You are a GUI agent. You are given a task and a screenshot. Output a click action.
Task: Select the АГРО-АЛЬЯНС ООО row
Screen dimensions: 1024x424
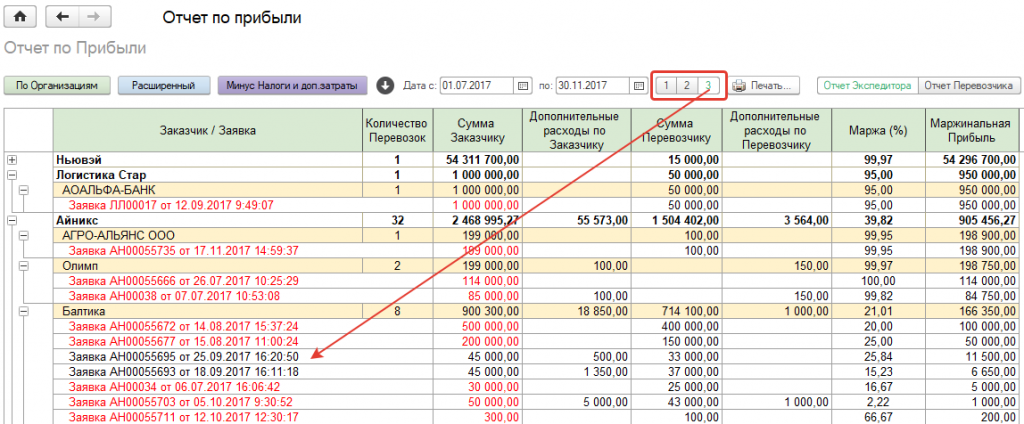click(x=208, y=236)
